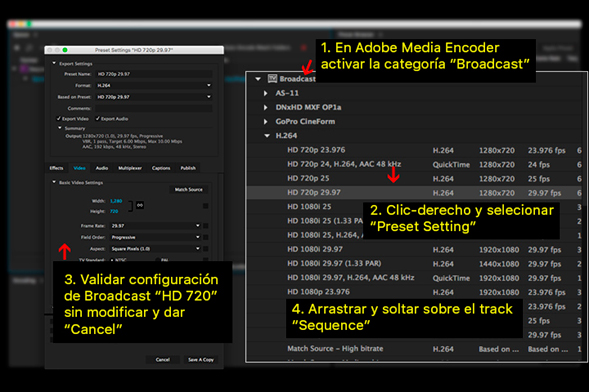Screen dimensions: 589x392
Task: Open the Format dropdown showing H.264
Action: point(154,86)
